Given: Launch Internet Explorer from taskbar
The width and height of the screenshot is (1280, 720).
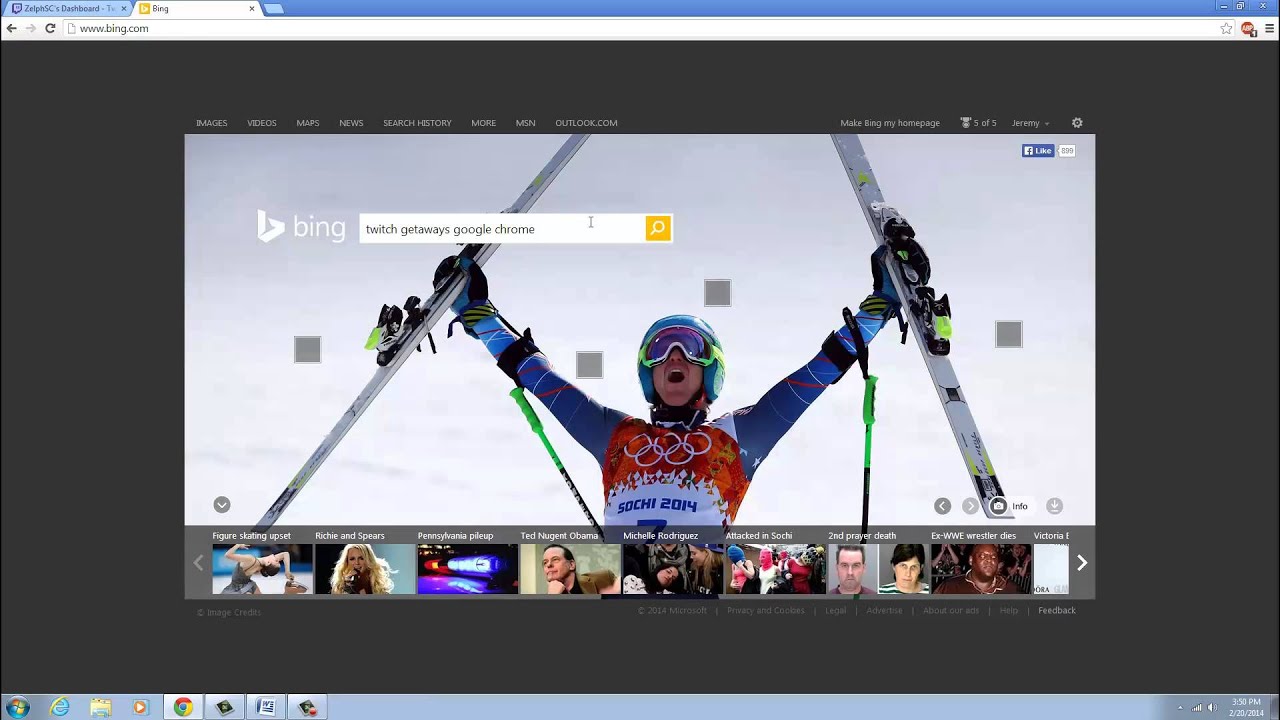Looking at the screenshot, I should click(x=60, y=707).
